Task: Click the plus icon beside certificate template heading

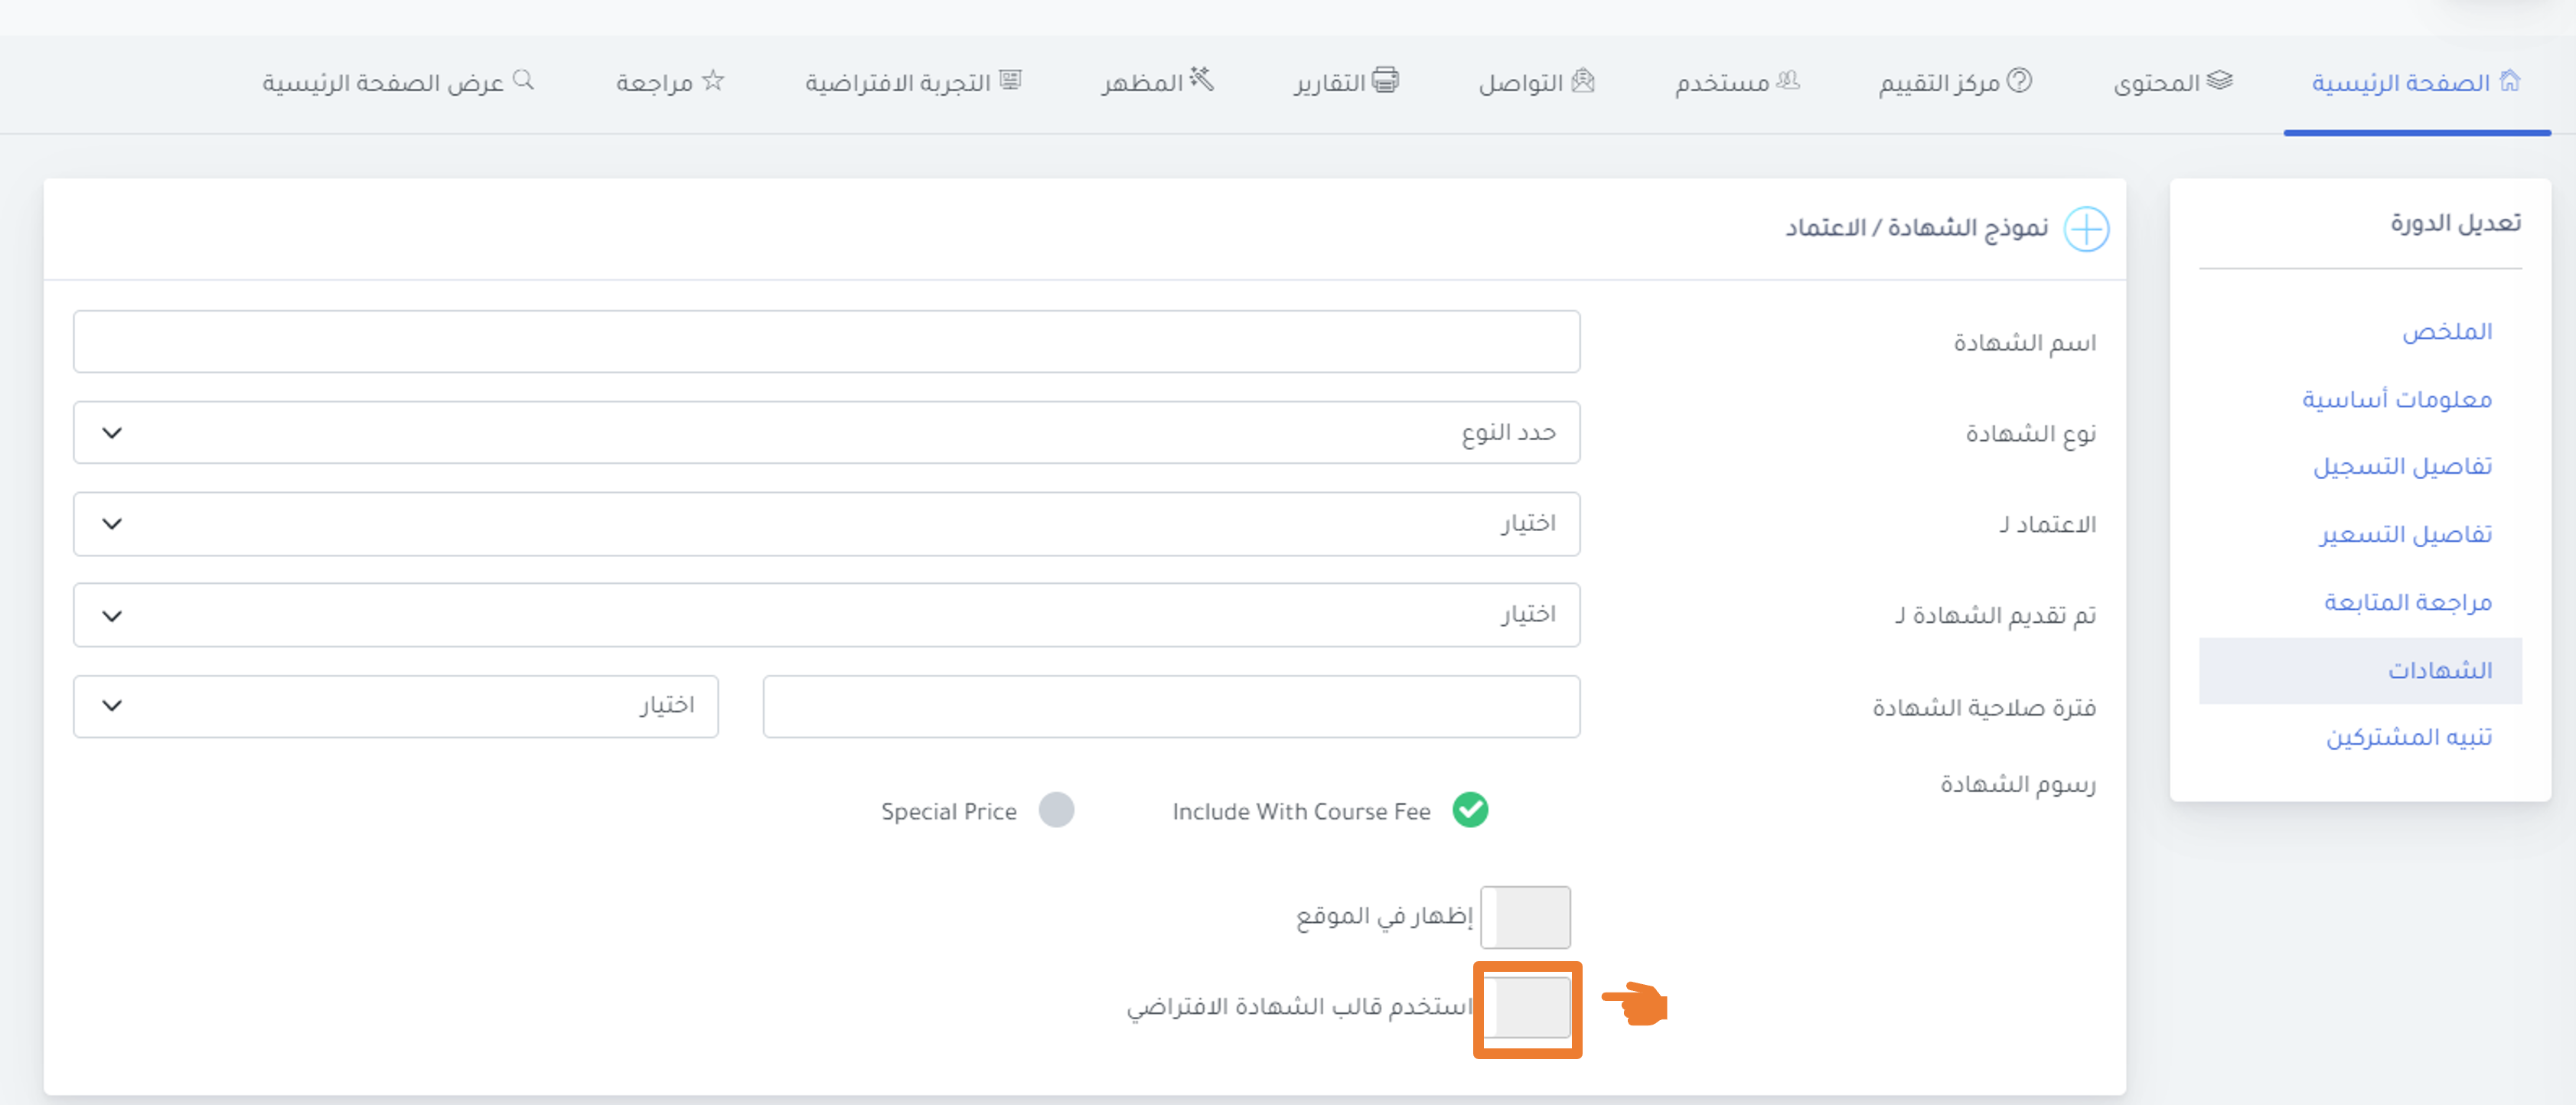Action: [2086, 229]
